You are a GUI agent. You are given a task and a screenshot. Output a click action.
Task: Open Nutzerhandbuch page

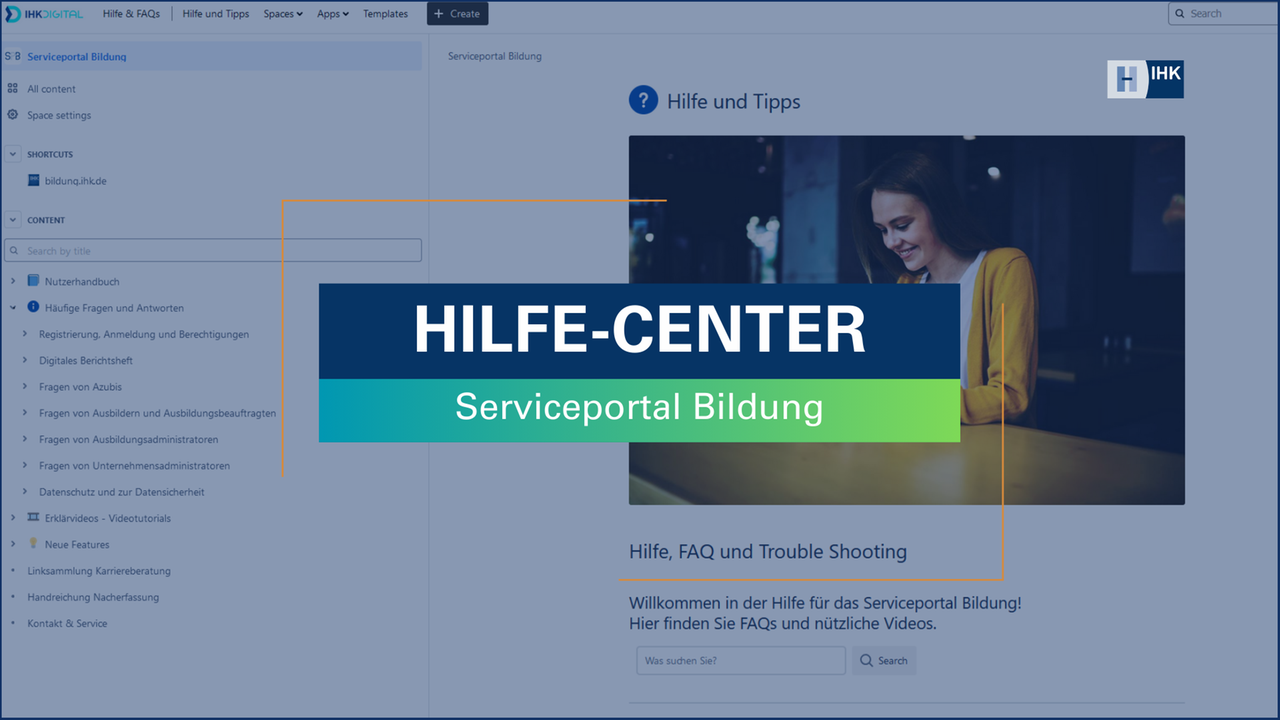coord(82,282)
